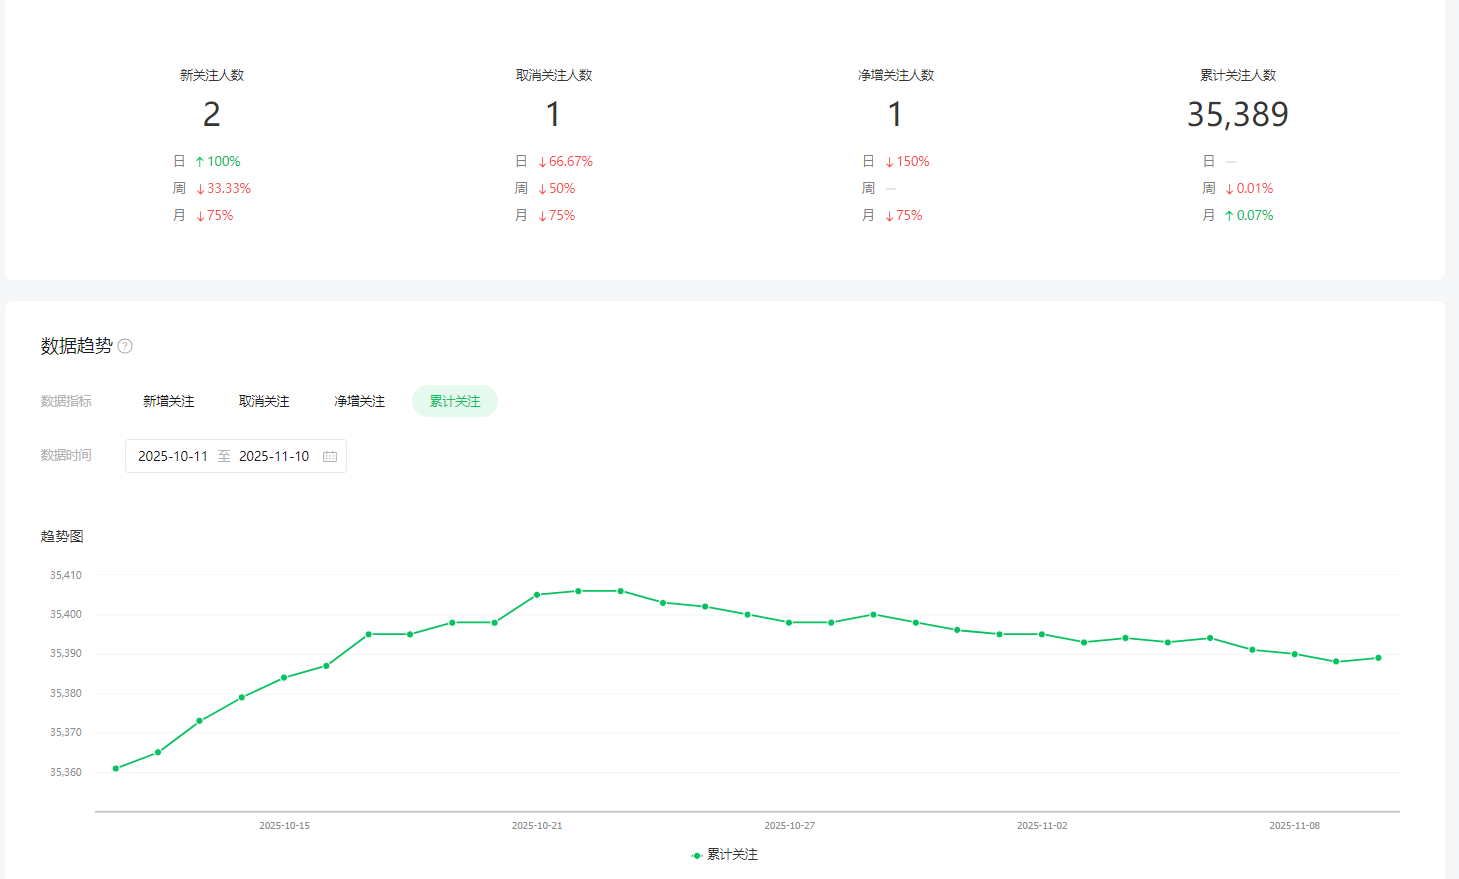This screenshot has width=1459, height=879.
Task: Click the green up arrow beside 100%
Action: click(x=200, y=162)
